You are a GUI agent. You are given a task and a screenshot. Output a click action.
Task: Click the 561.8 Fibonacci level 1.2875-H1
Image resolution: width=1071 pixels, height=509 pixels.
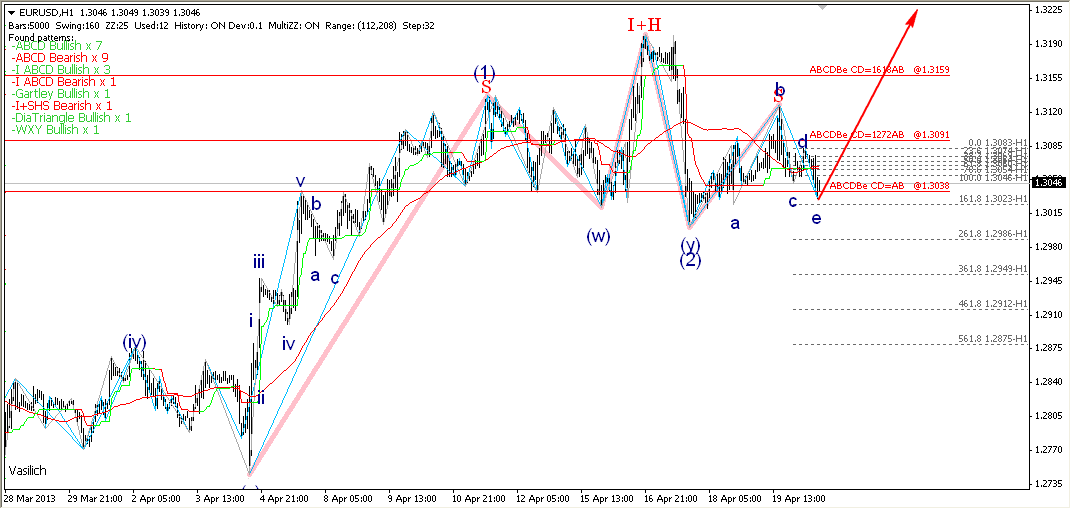click(x=992, y=339)
